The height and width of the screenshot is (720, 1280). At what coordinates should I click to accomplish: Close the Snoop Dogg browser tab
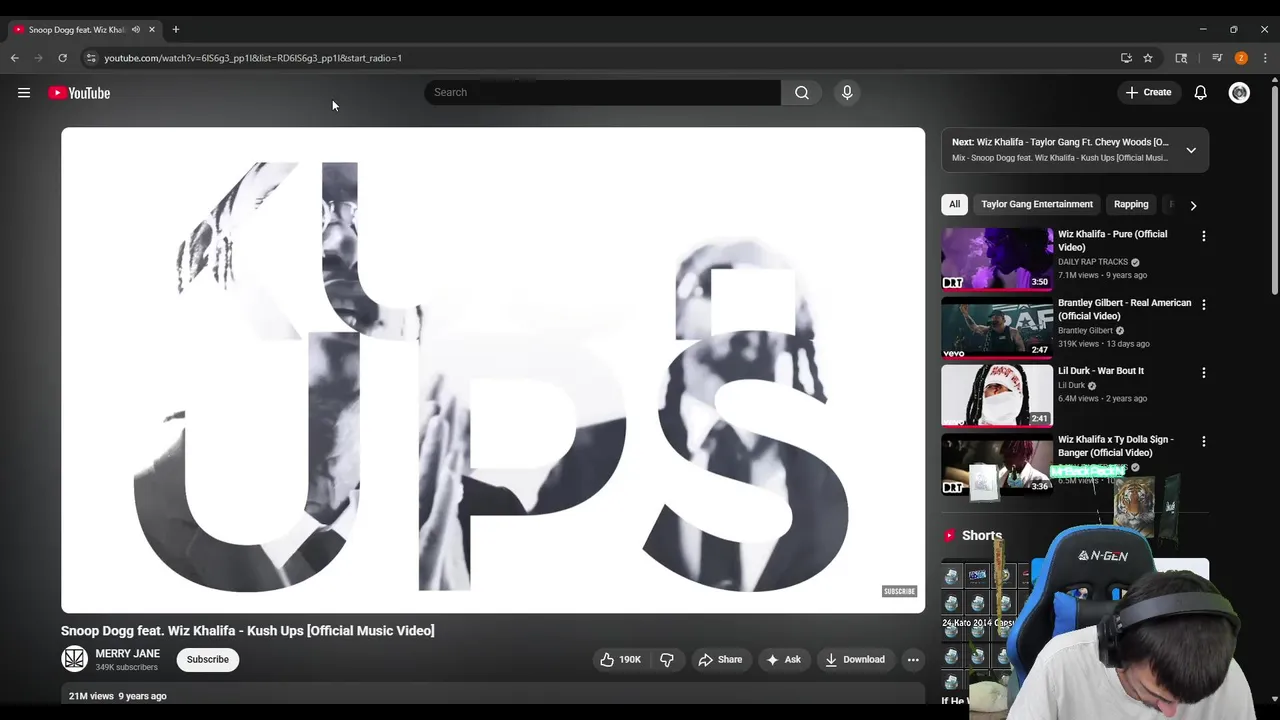pyautogui.click(x=152, y=30)
